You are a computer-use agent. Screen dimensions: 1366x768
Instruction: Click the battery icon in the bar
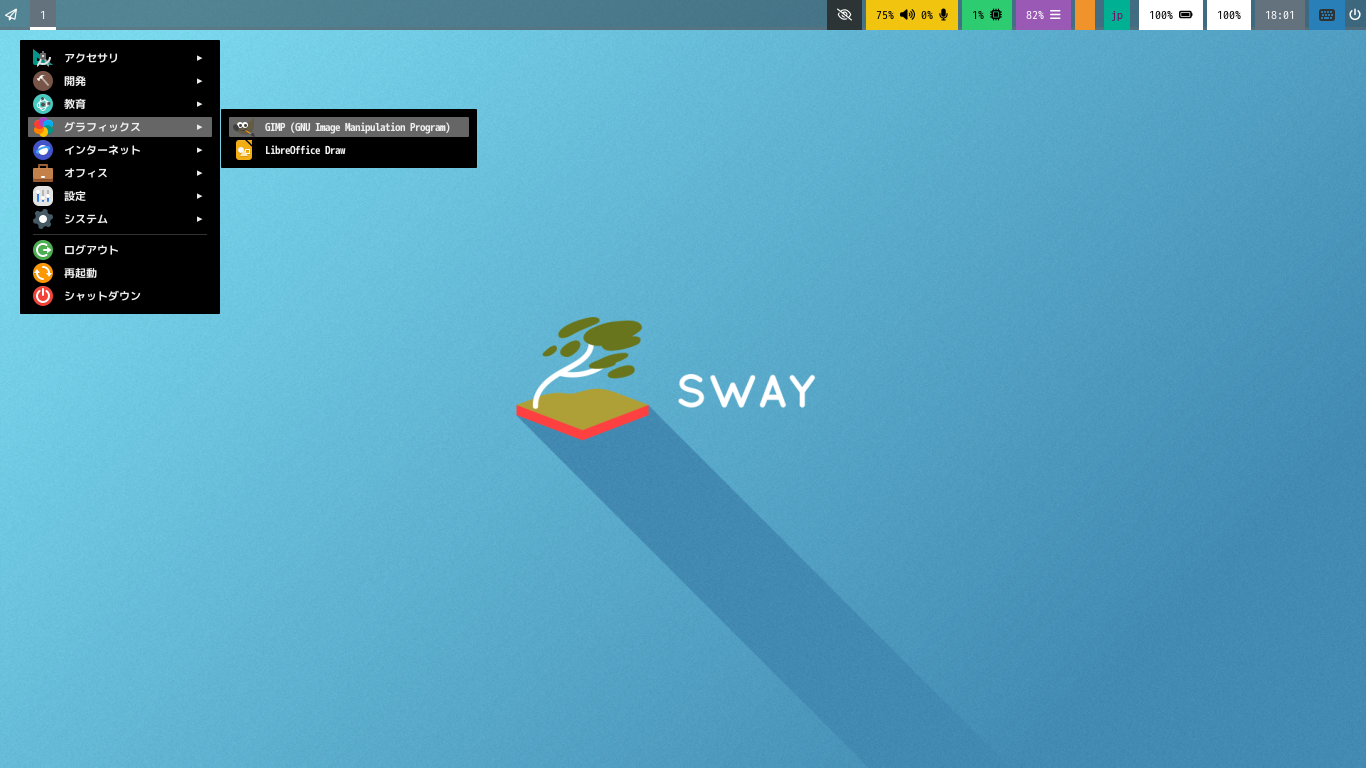(1186, 15)
